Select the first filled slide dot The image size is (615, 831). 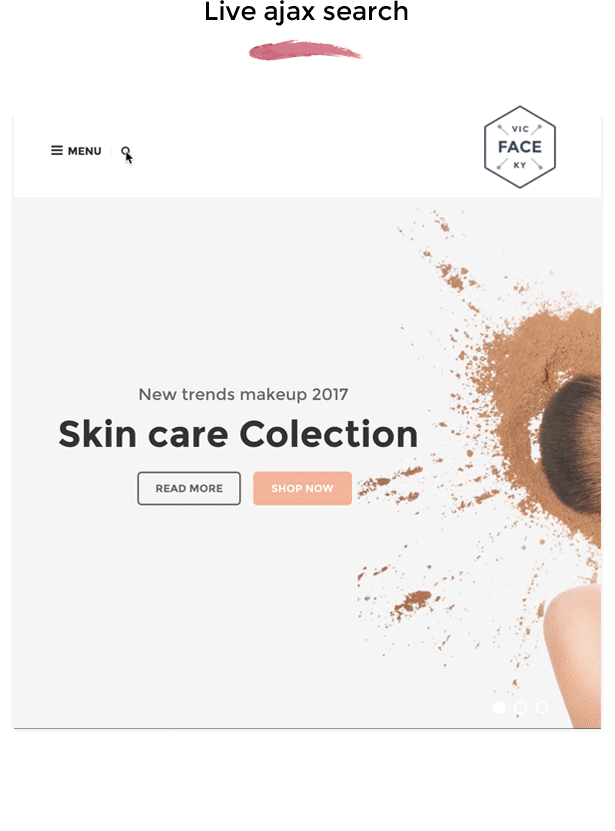click(499, 708)
